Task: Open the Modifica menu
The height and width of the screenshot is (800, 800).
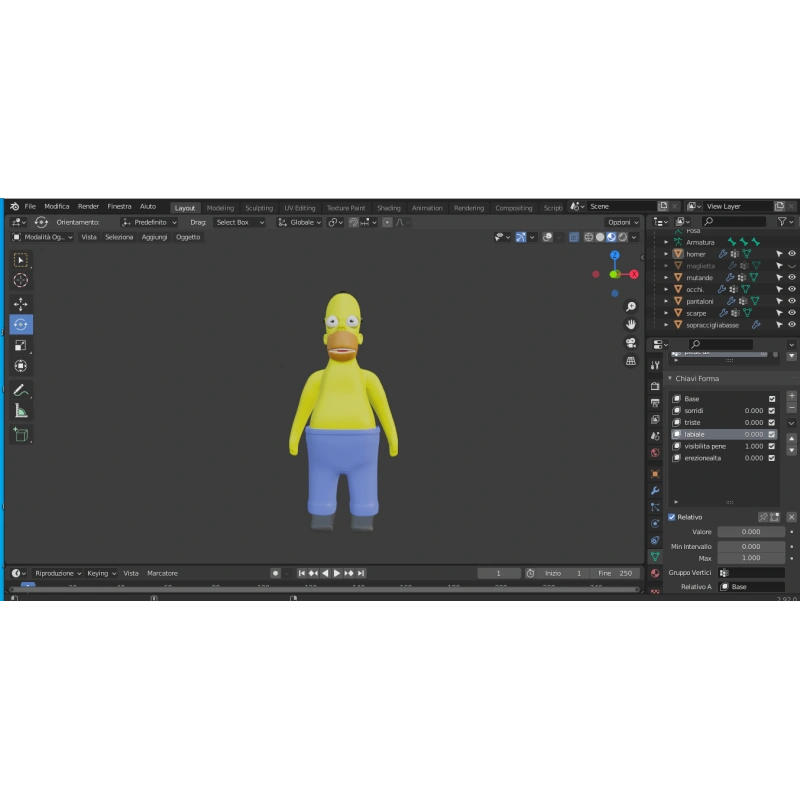Action: (x=57, y=207)
